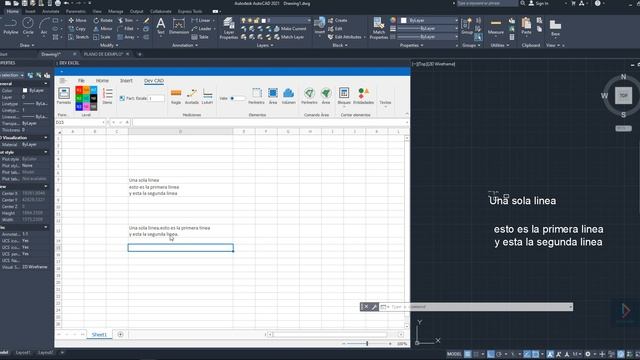Expand the Block panel dropdown
The height and width of the screenshot is (360, 640).
[340, 45]
